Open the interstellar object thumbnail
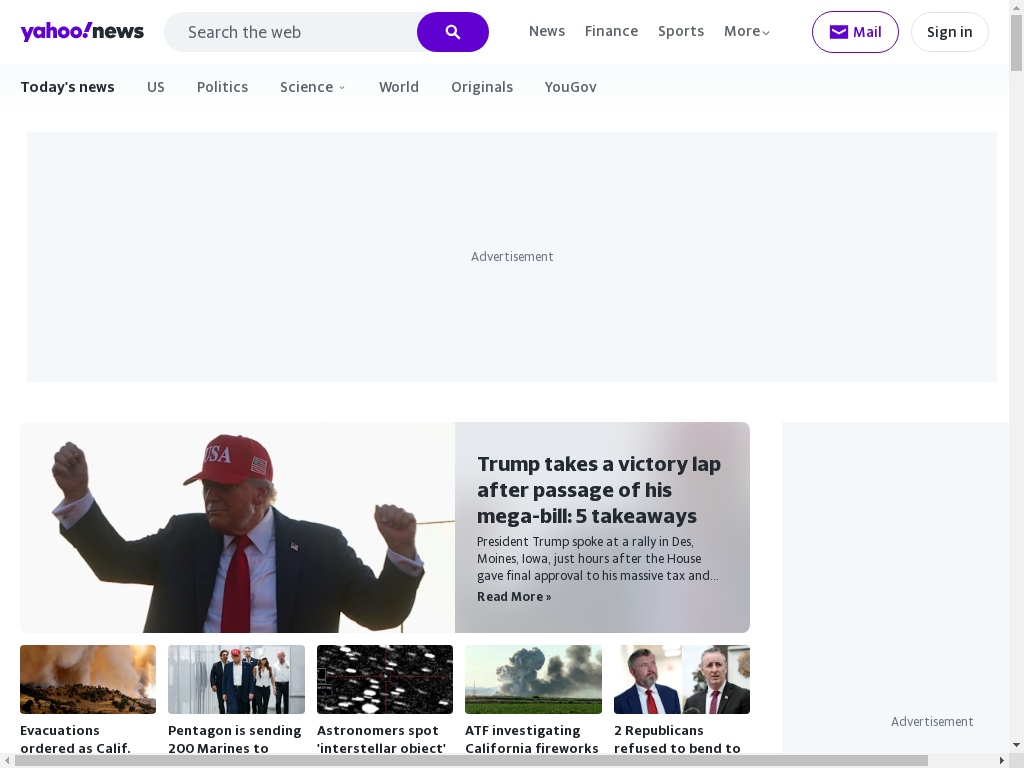1024x768 pixels. click(x=385, y=679)
